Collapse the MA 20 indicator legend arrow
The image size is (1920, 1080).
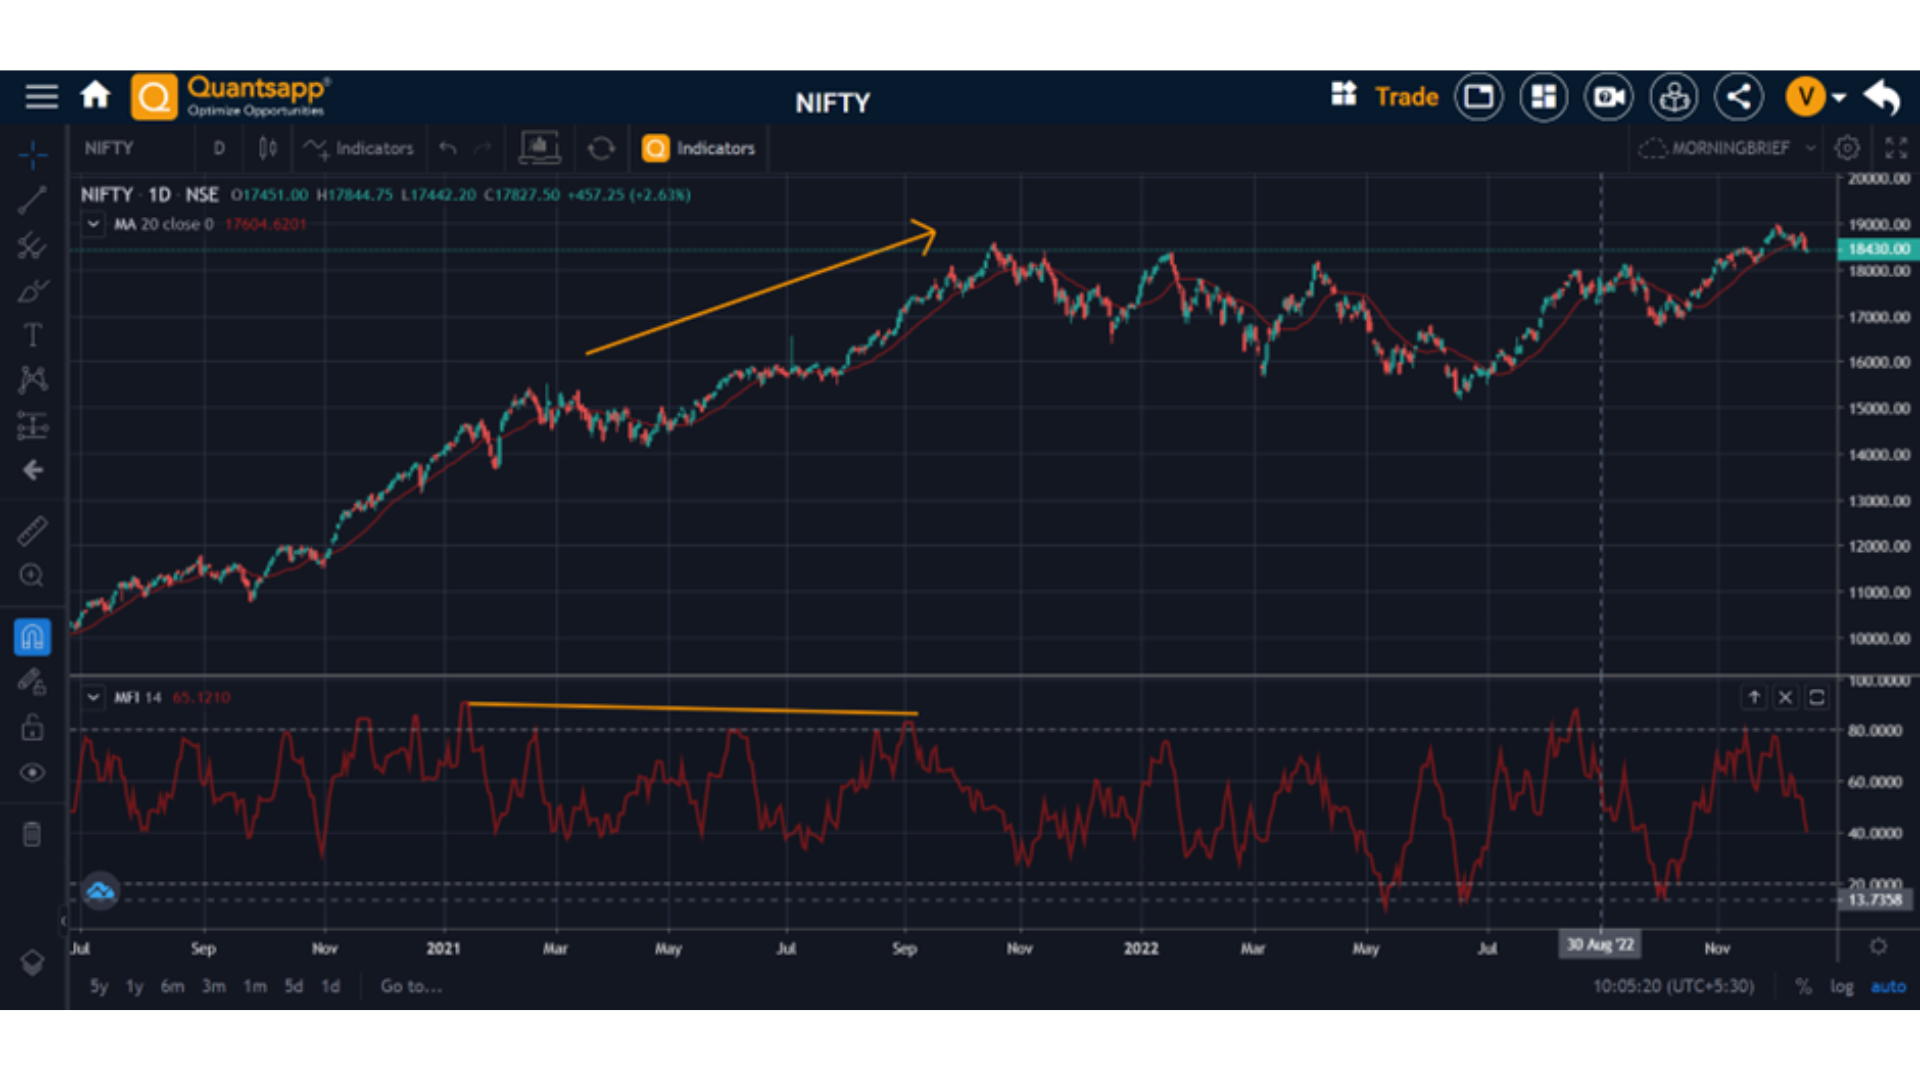pyautogui.click(x=93, y=224)
